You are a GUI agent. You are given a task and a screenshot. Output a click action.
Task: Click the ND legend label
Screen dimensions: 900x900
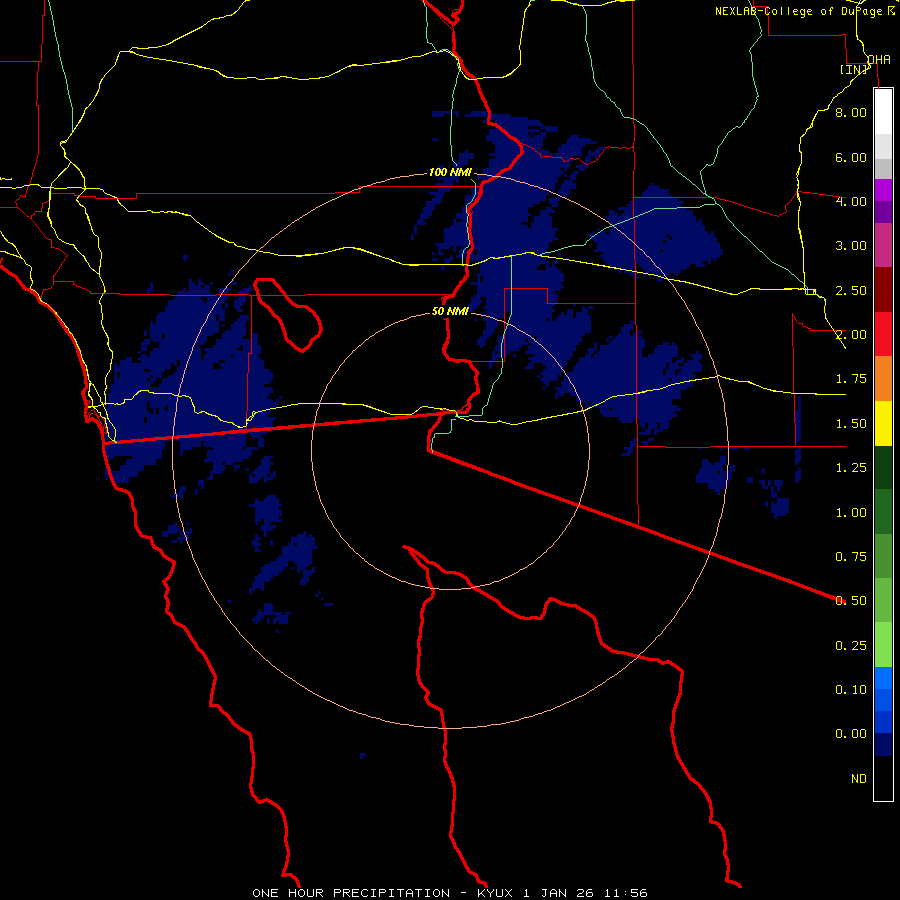tap(859, 779)
